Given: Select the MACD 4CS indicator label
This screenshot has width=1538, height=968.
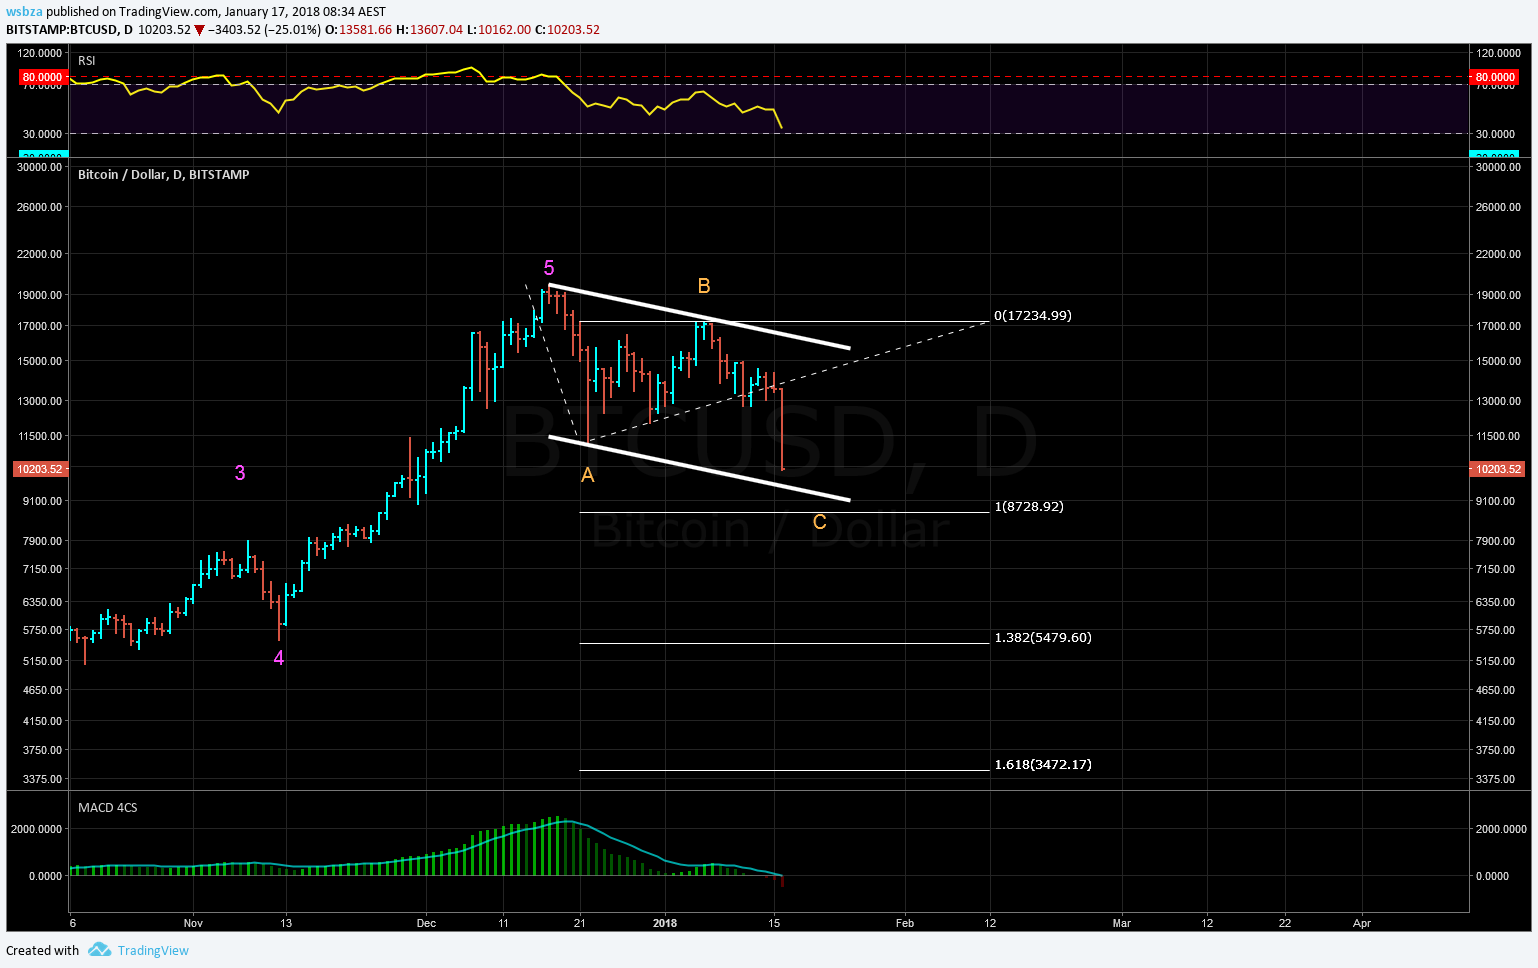Looking at the screenshot, I should pos(108,807).
